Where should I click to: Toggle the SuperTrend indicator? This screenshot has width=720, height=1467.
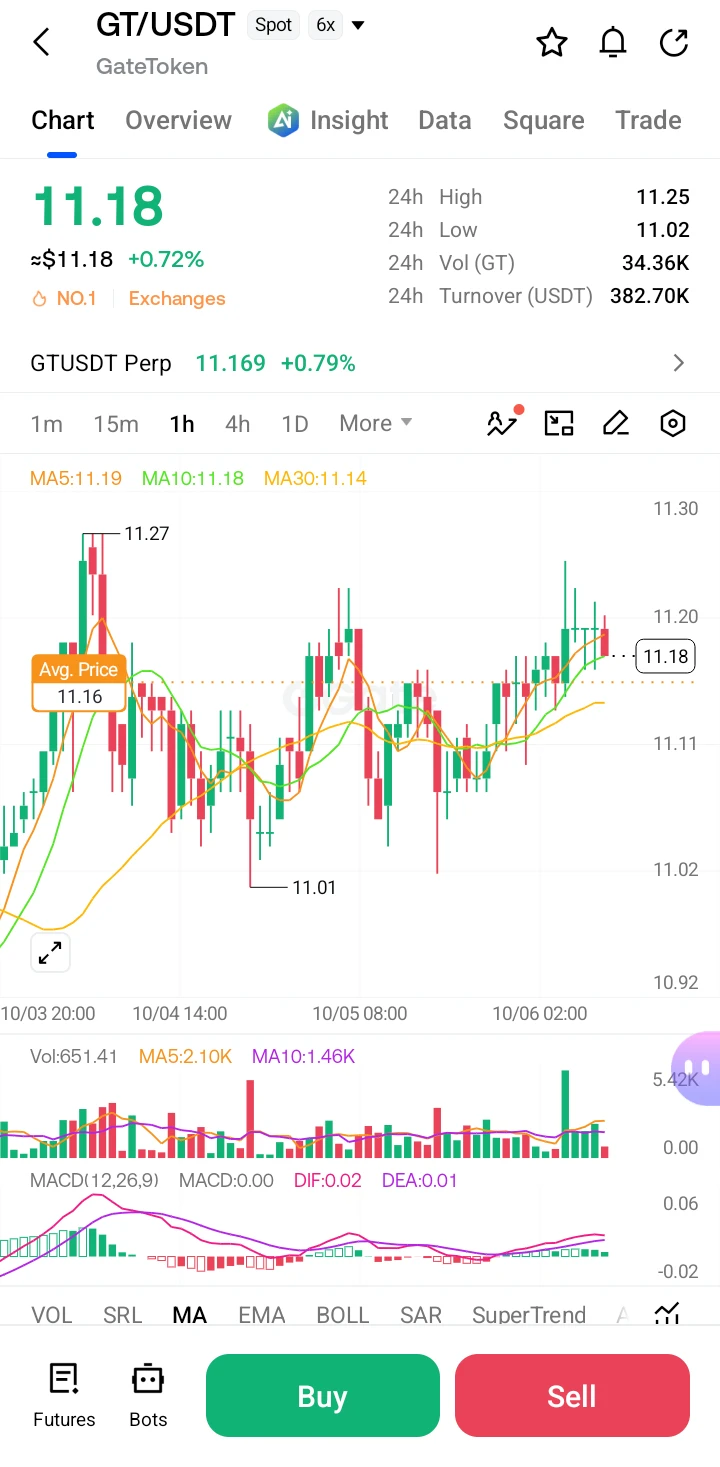click(529, 1315)
